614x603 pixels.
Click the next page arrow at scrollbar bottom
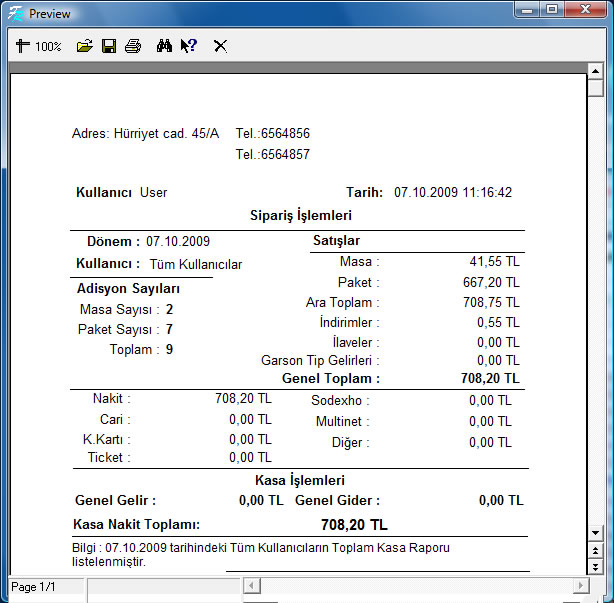[596, 566]
